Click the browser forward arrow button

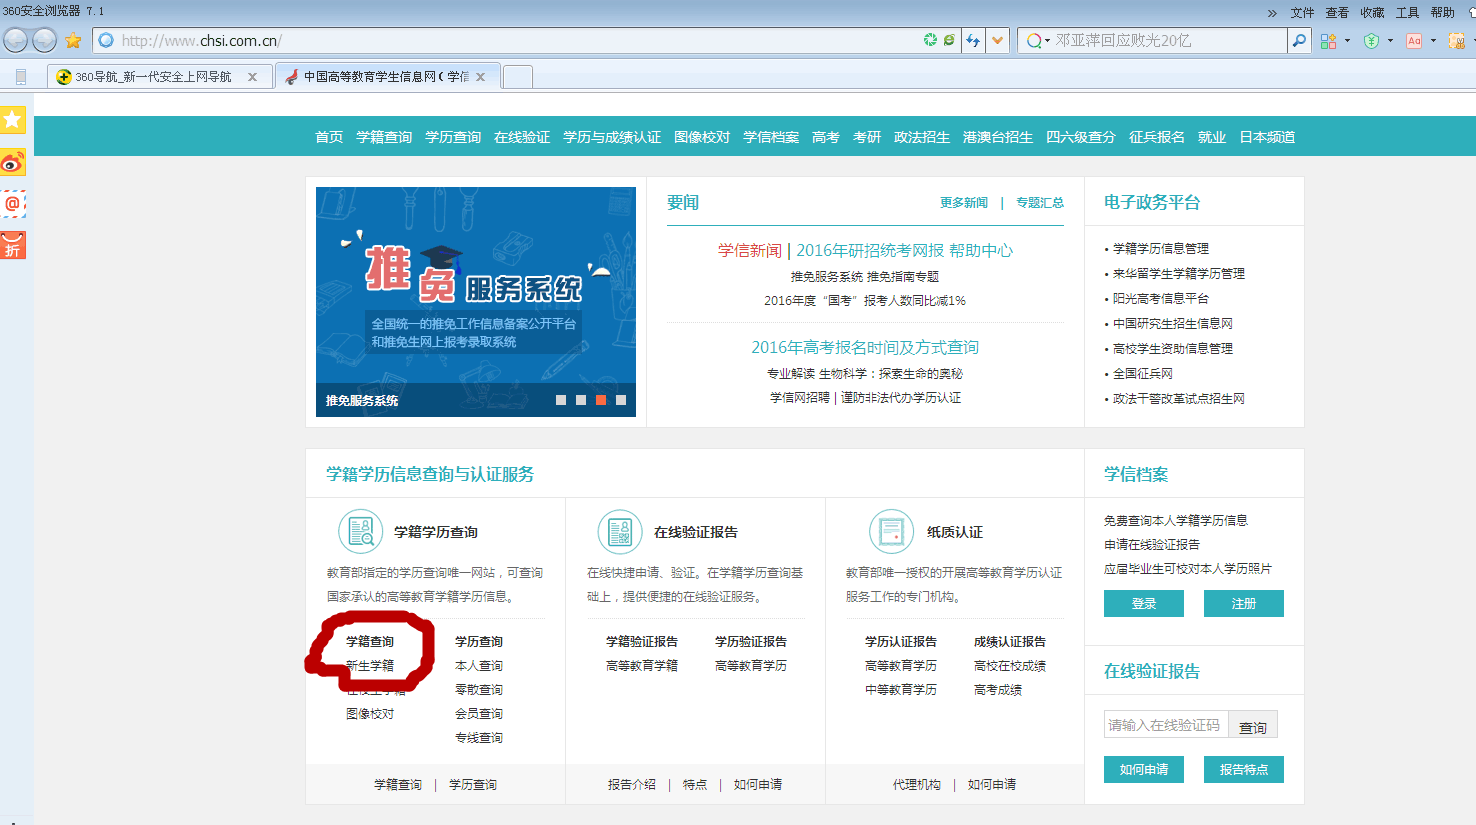pyautogui.click(x=44, y=40)
